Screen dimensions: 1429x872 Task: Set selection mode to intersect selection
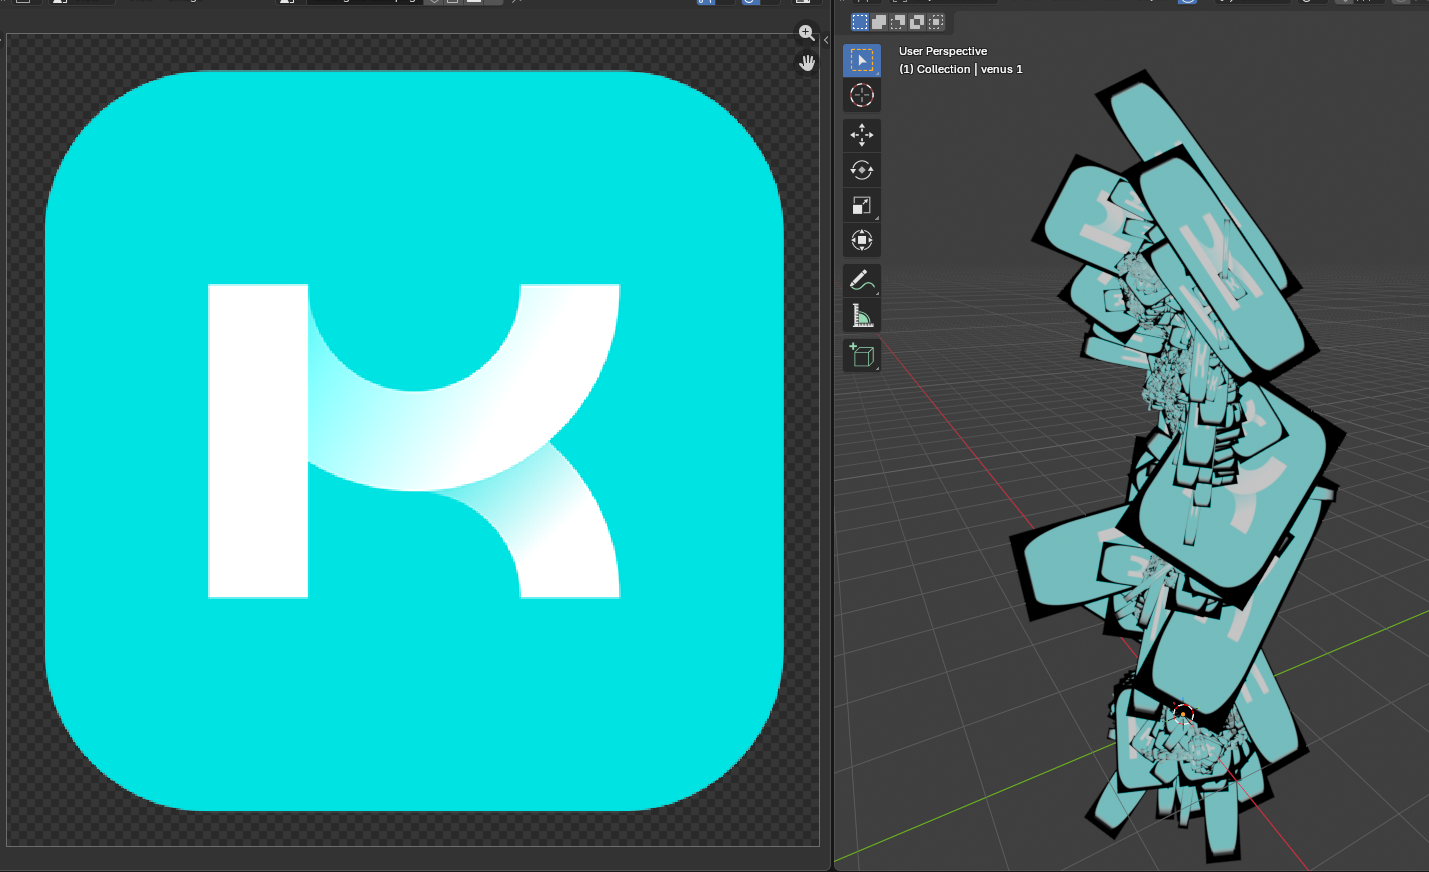point(936,22)
